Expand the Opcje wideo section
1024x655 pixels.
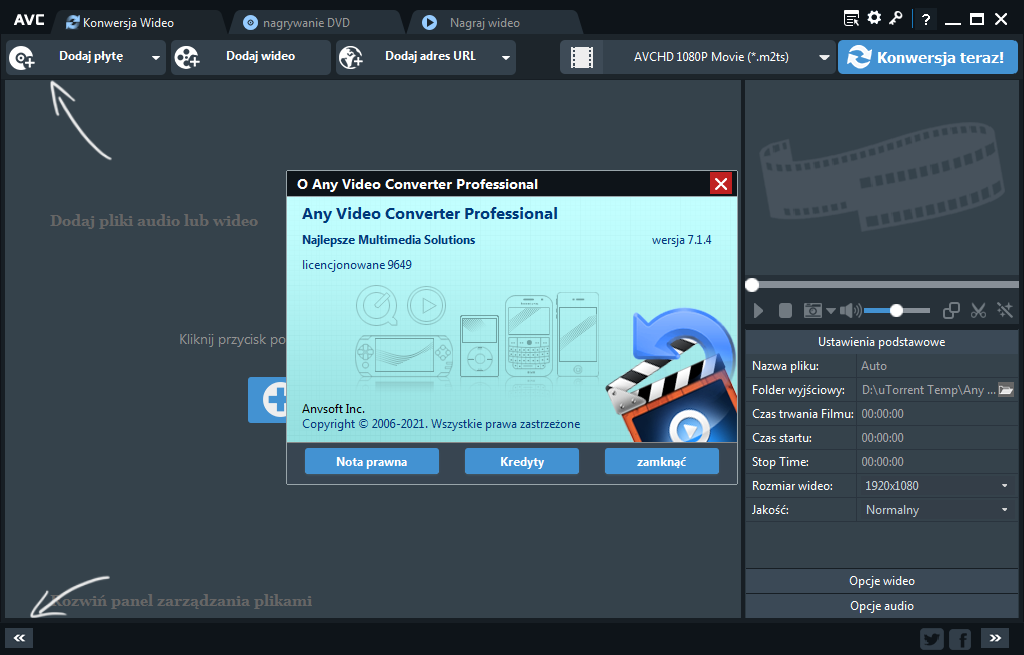[882, 581]
